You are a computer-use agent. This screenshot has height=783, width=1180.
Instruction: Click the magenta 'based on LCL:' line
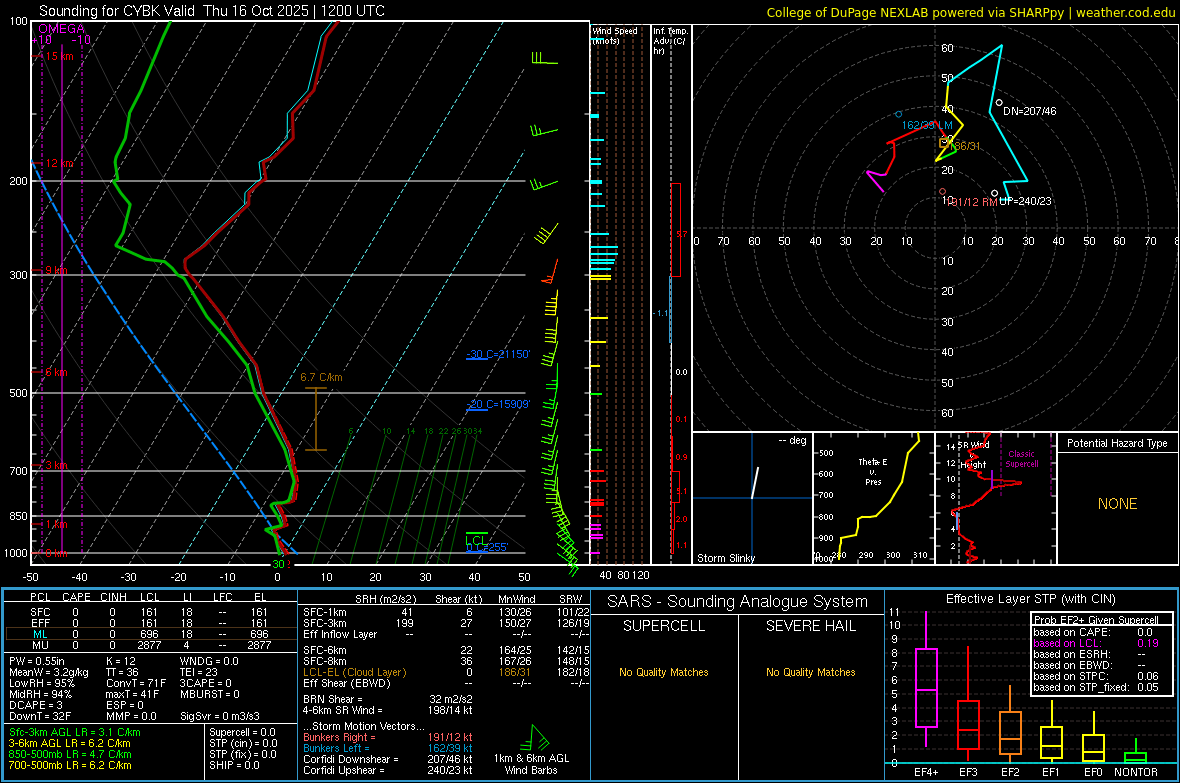coord(1096,644)
